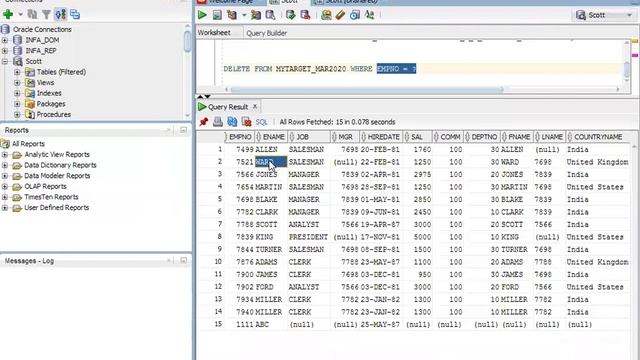The image size is (640, 360).
Task: Click the print icon in Query Result
Action: point(218,122)
